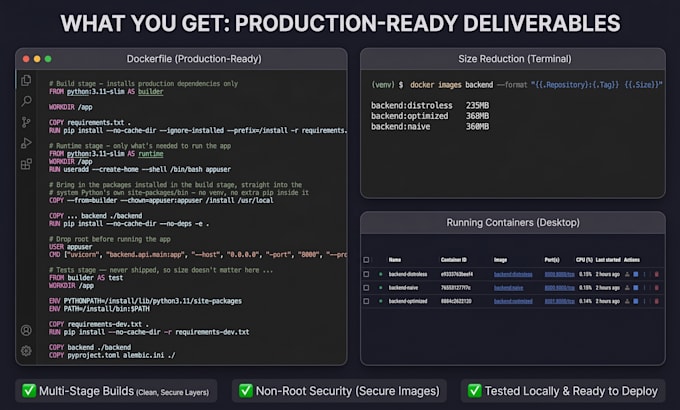Click the 'Size Reduction (Terminal)' panel title

pyautogui.click(x=515, y=59)
